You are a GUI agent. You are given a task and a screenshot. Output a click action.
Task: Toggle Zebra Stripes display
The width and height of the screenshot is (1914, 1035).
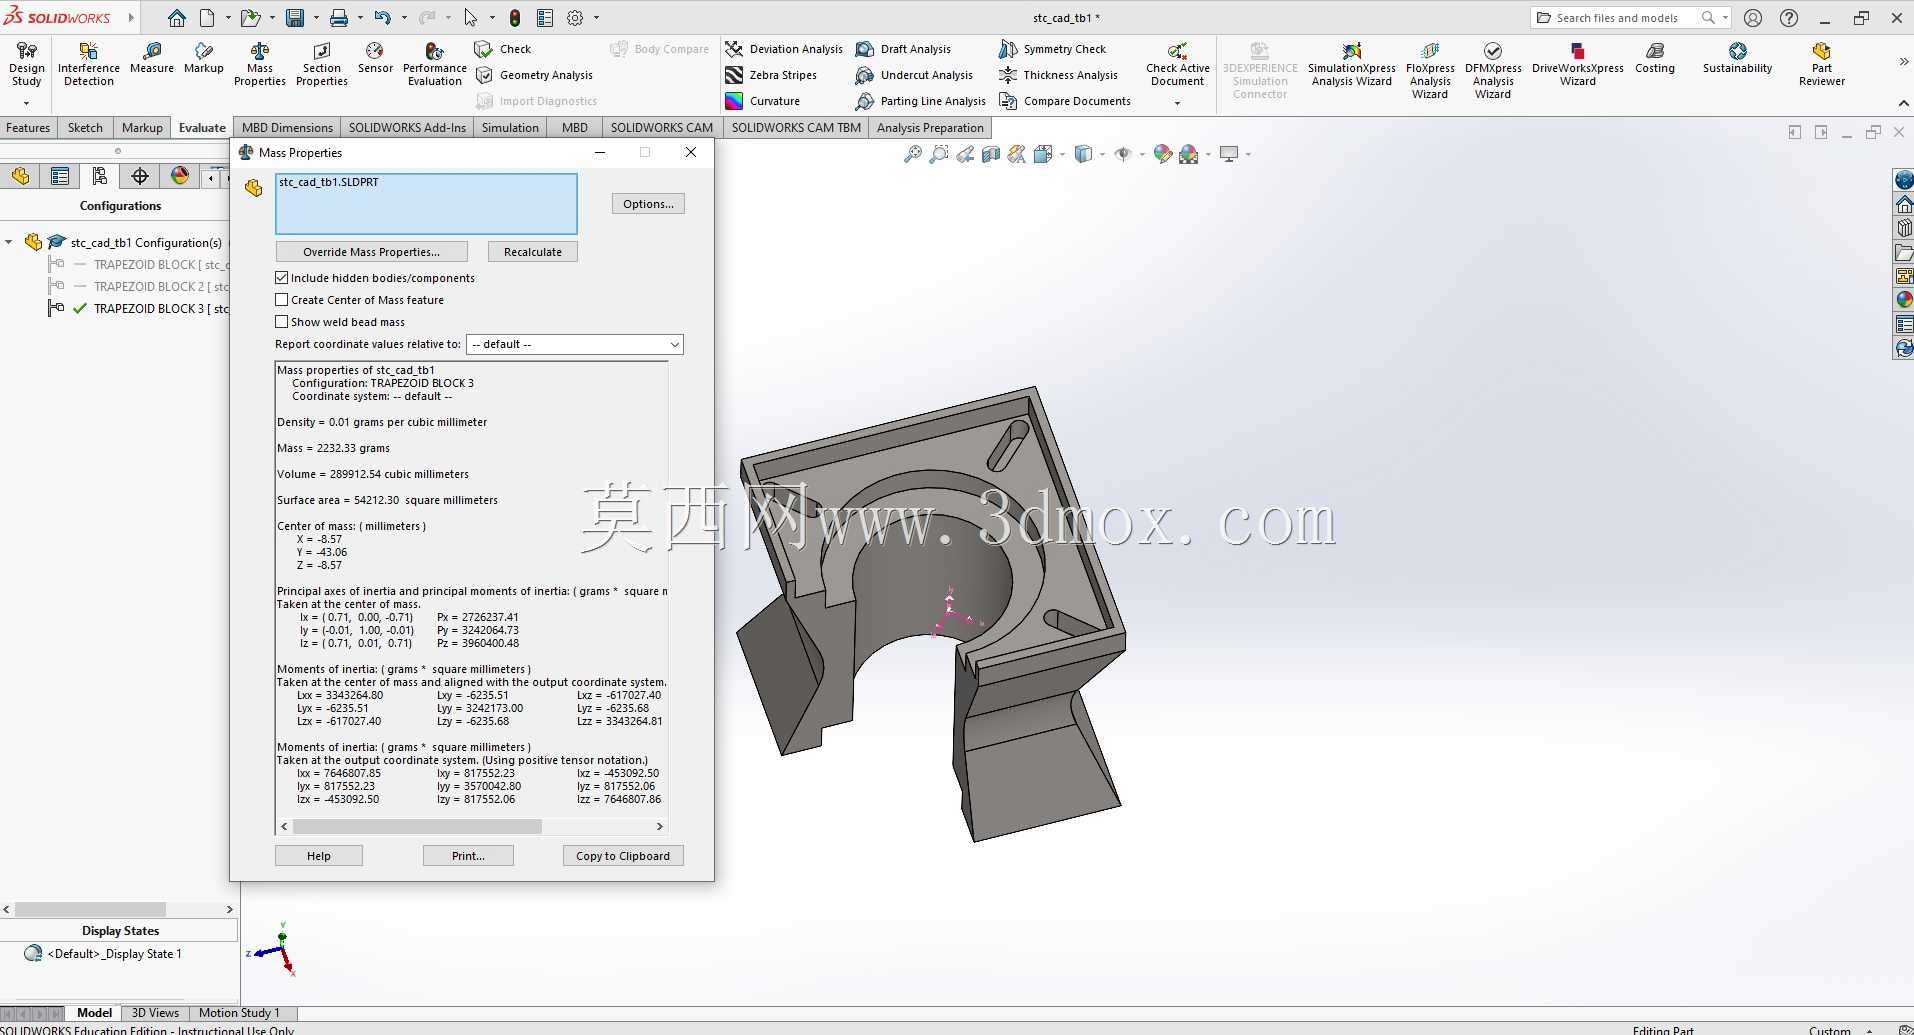[x=771, y=75]
